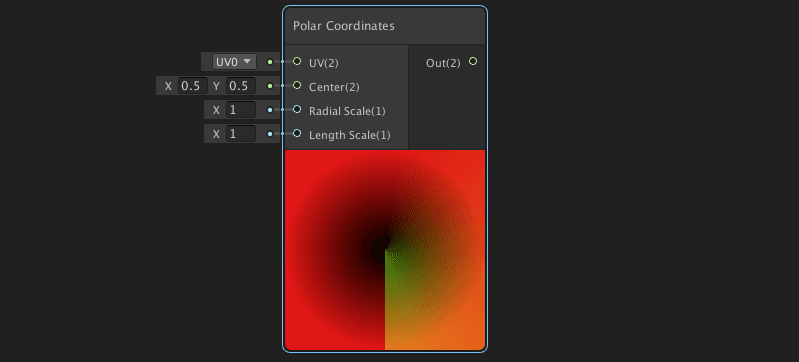Click the Out(2) label
This screenshot has height=362, width=799.
tap(443, 63)
